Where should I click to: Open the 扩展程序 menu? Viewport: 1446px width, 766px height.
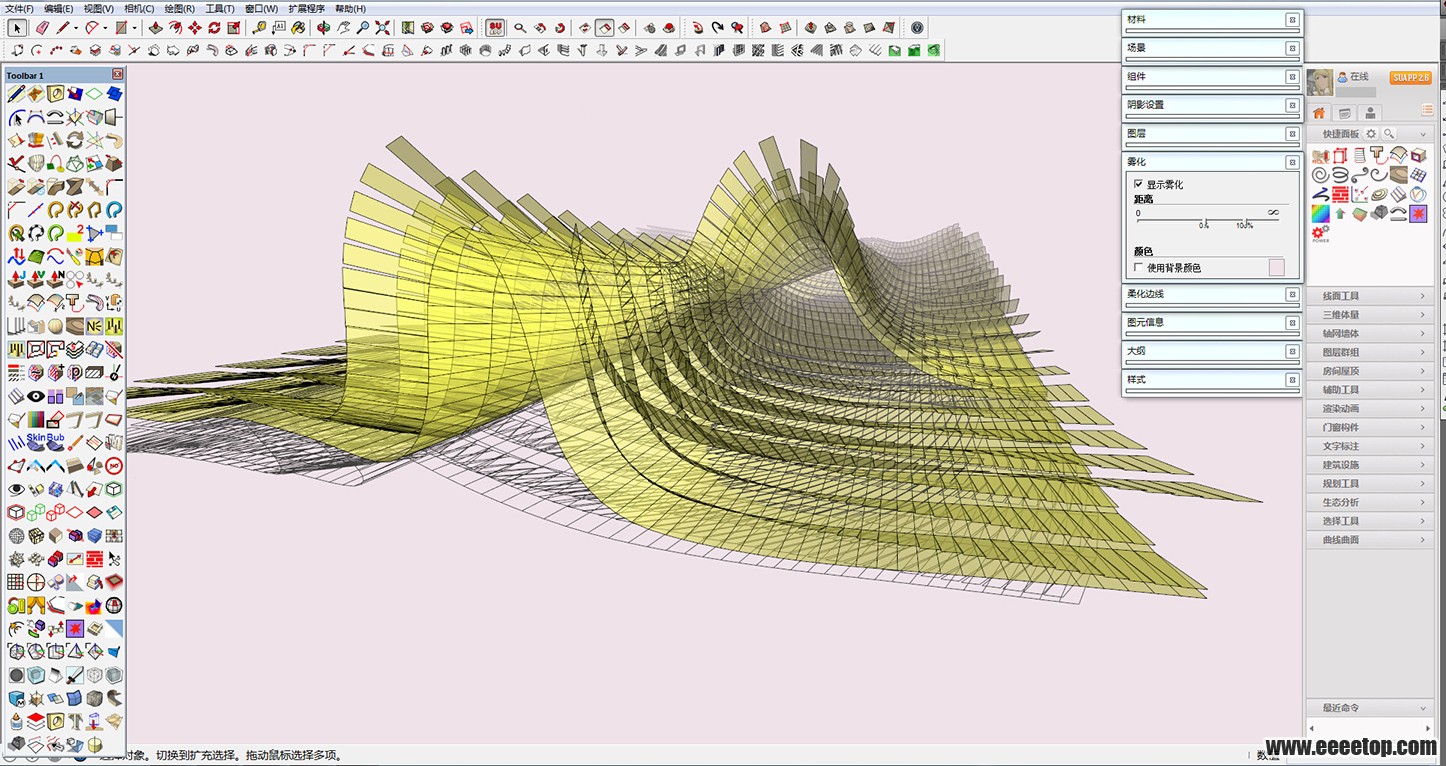(307, 8)
